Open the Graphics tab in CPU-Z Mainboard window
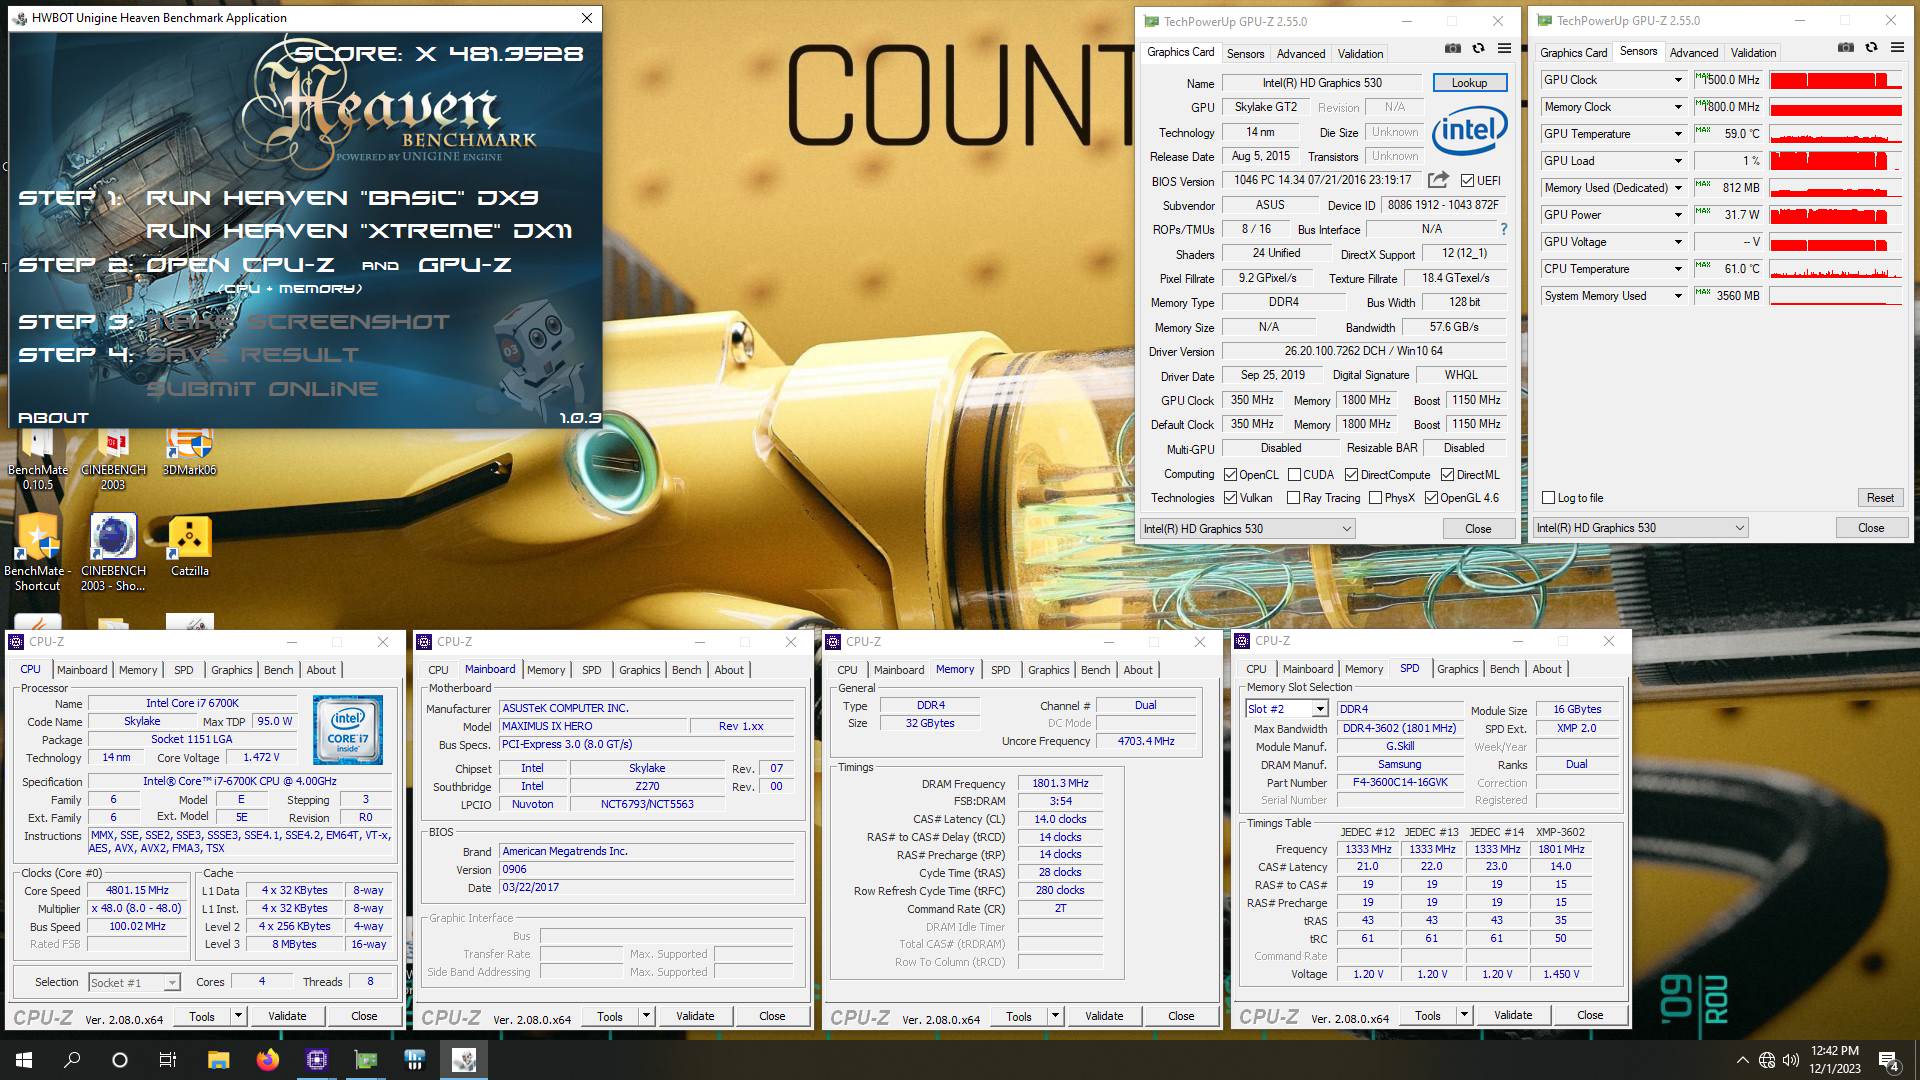 click(x=639, y=670)
